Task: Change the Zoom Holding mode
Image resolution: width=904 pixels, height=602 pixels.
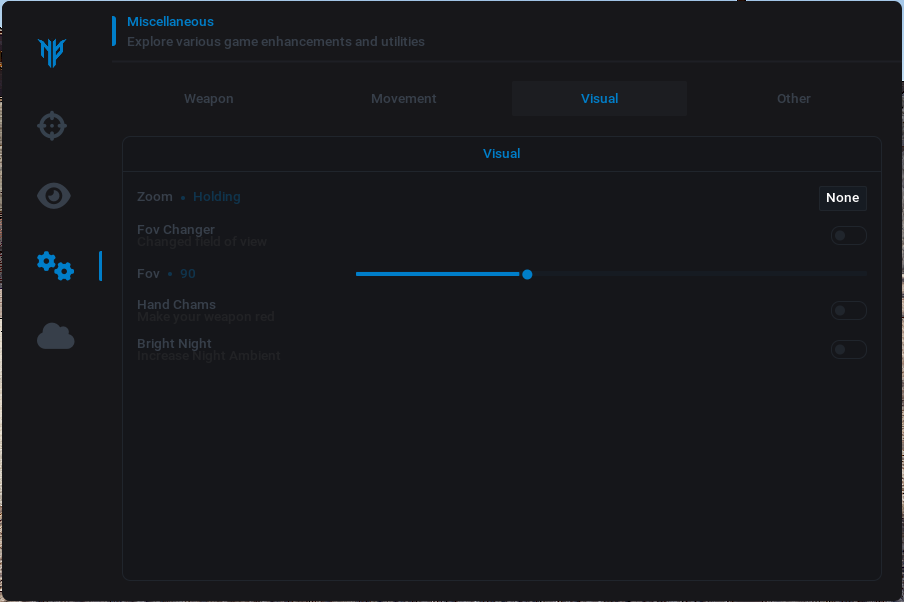Action: pyautogui.click(x=216, y=197)
